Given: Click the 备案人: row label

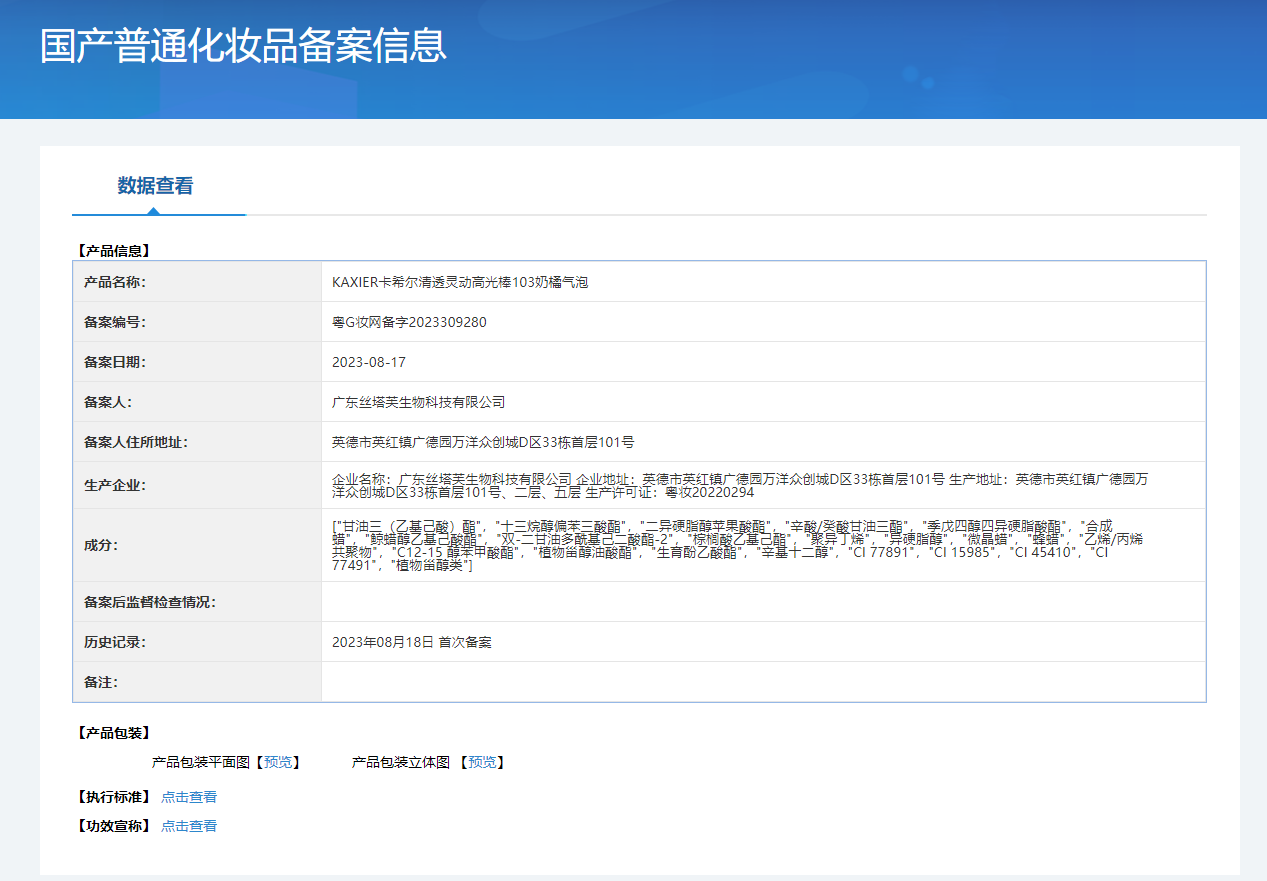Looking at the screenshot, I should [x=108, y=402].
